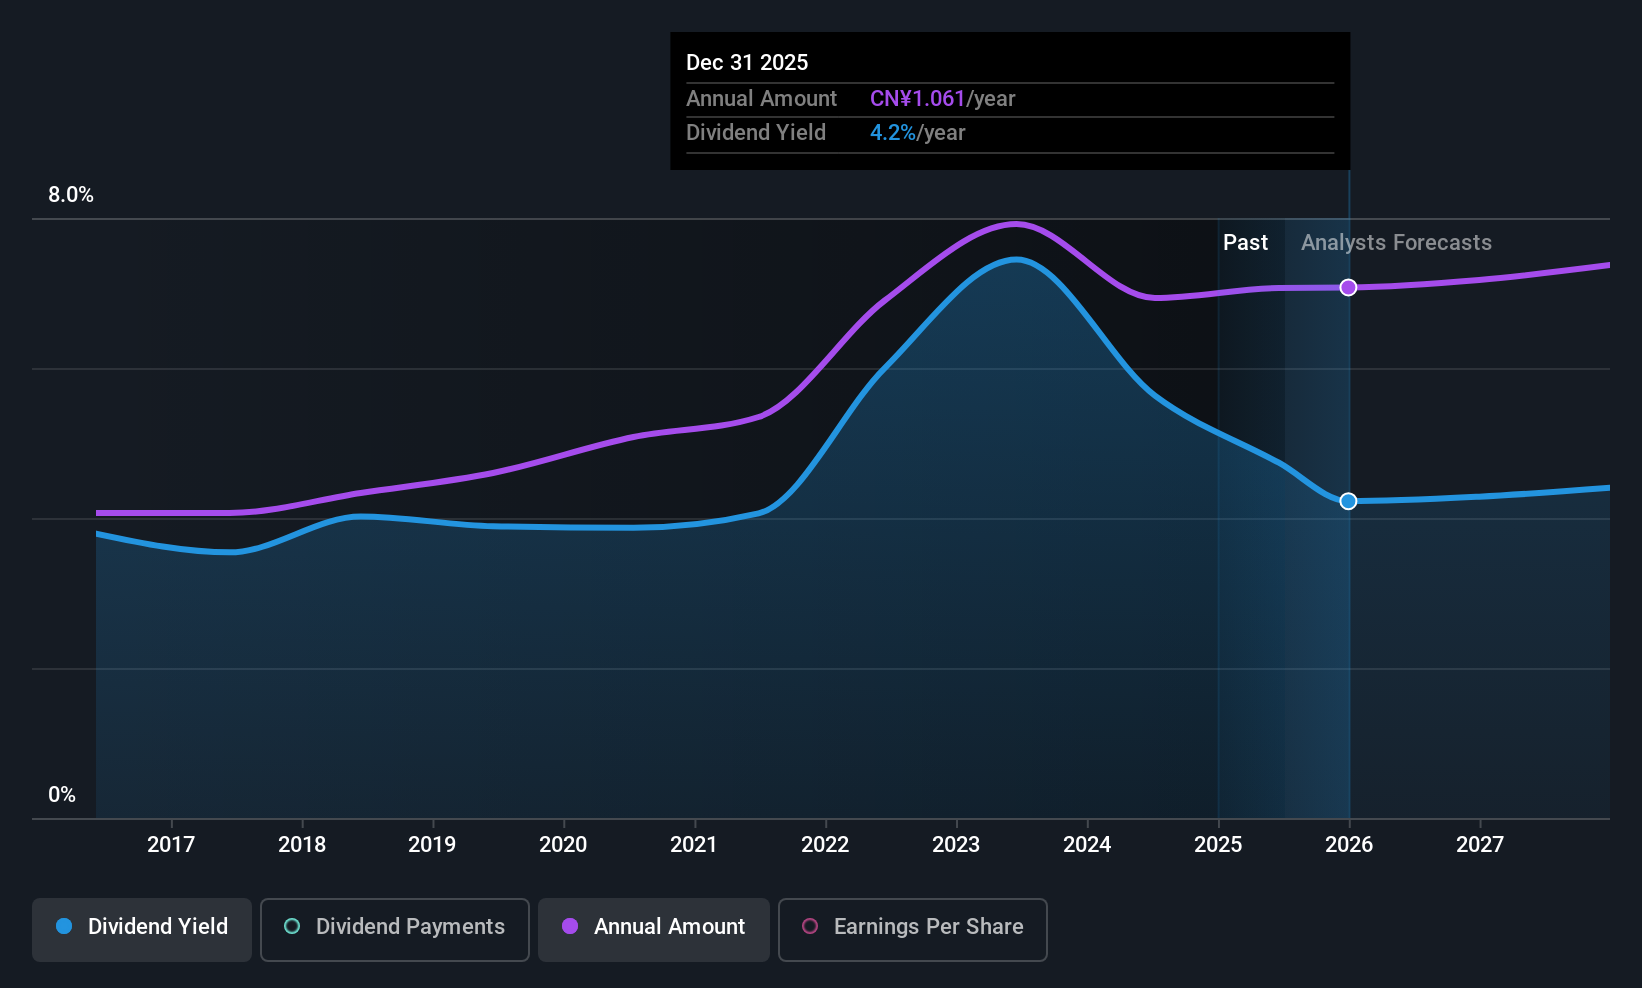Click the 0% y-axis label
This screenshot has width=1642, height=988.
[62, 795]
